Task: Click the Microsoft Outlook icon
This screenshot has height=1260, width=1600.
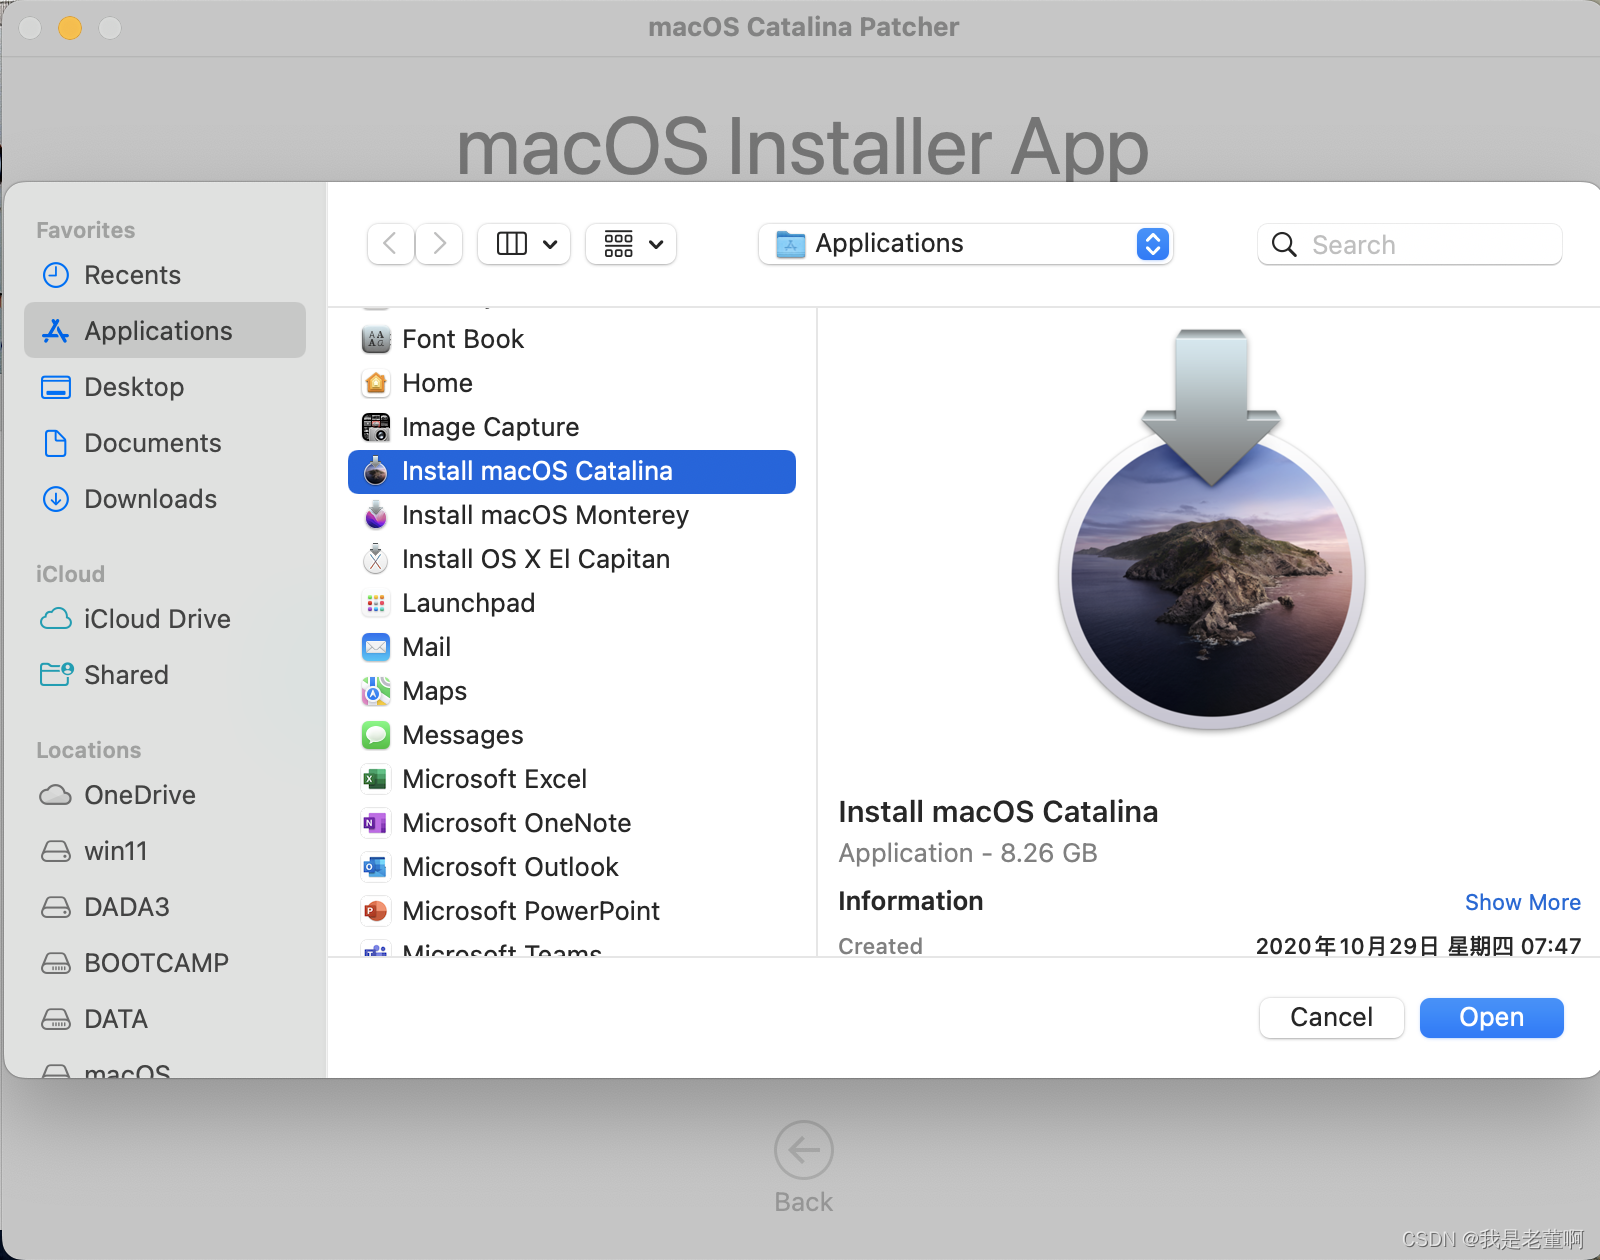Action: click(x=376, y=867)
